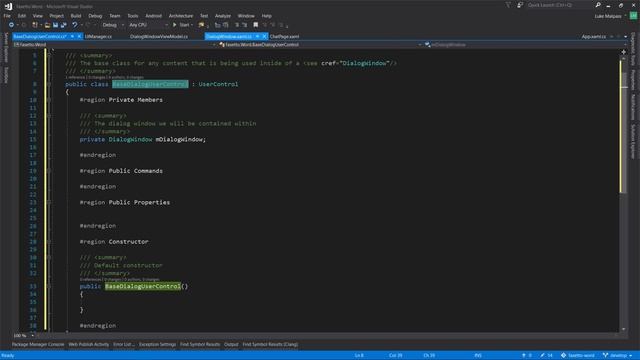Open the File menu

[7, 16]
